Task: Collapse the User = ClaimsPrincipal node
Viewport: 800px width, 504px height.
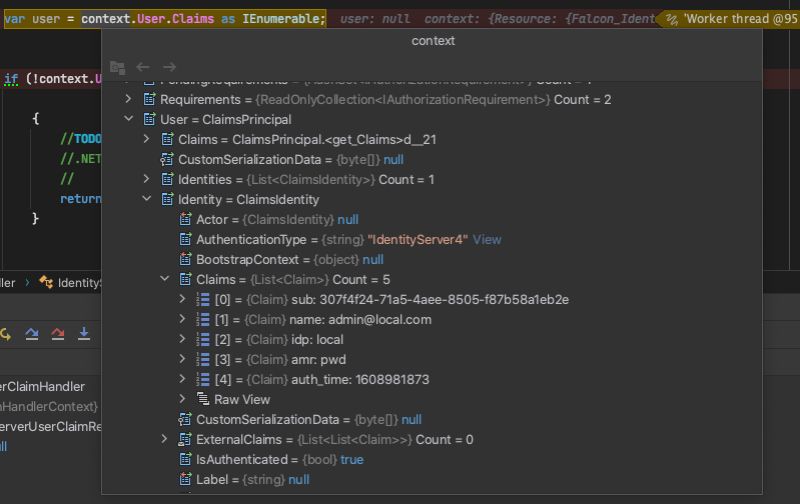Action: 129,119
